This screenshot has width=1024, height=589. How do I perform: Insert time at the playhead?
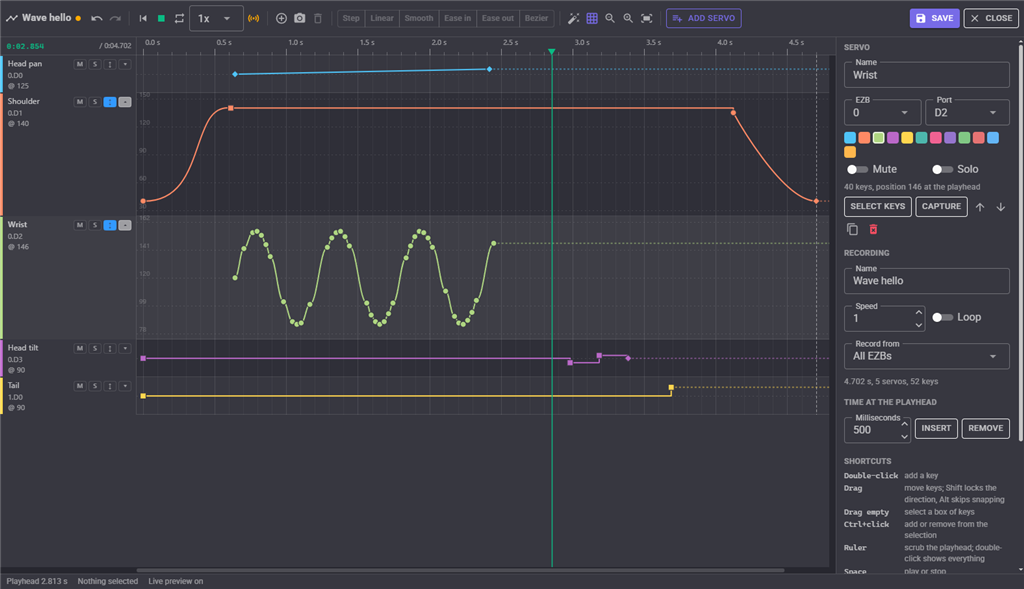936,428
